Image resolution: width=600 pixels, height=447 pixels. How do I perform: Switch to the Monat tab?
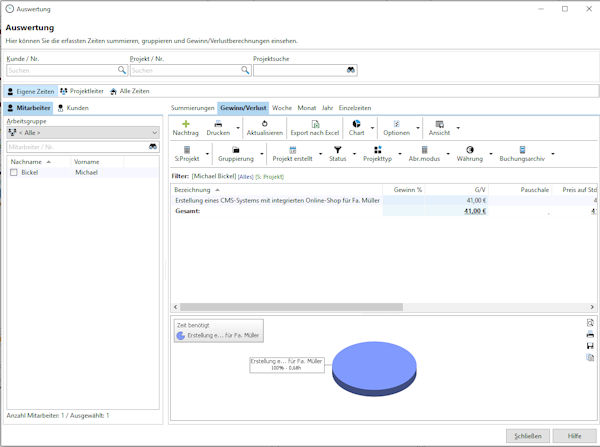point(307,108)
